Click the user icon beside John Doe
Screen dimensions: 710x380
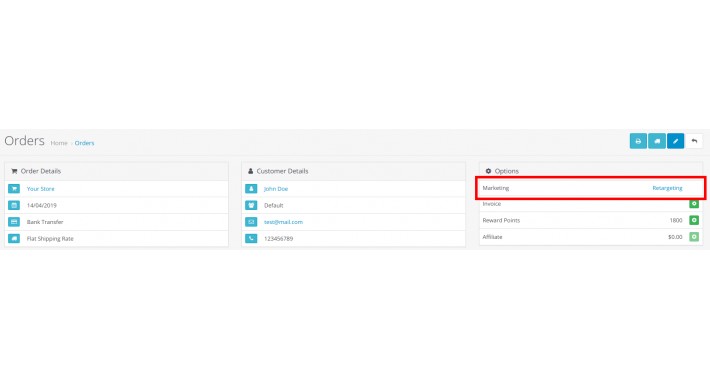coord(251,188)
